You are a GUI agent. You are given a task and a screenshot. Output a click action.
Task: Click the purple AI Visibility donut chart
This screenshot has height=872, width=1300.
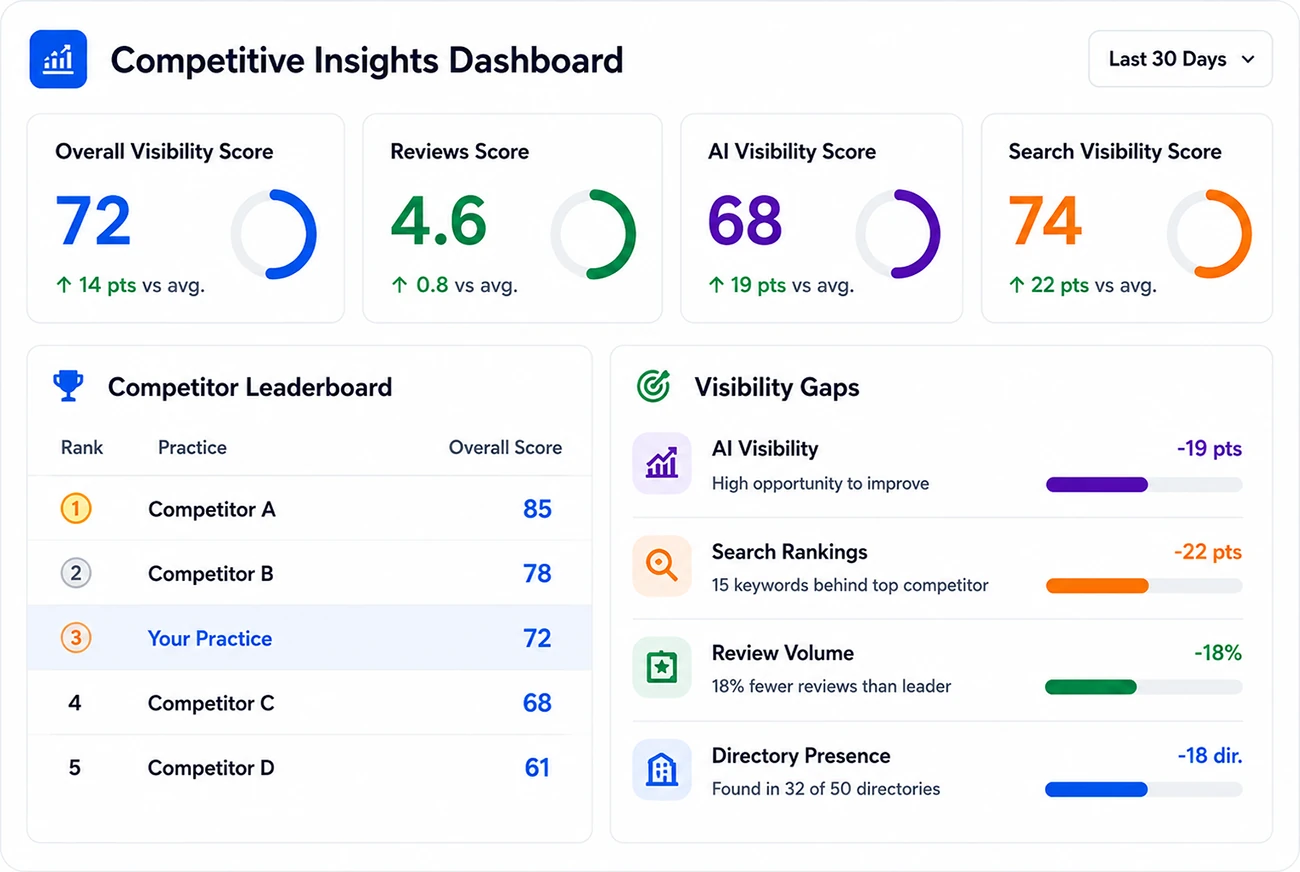[x=898, y=234]
